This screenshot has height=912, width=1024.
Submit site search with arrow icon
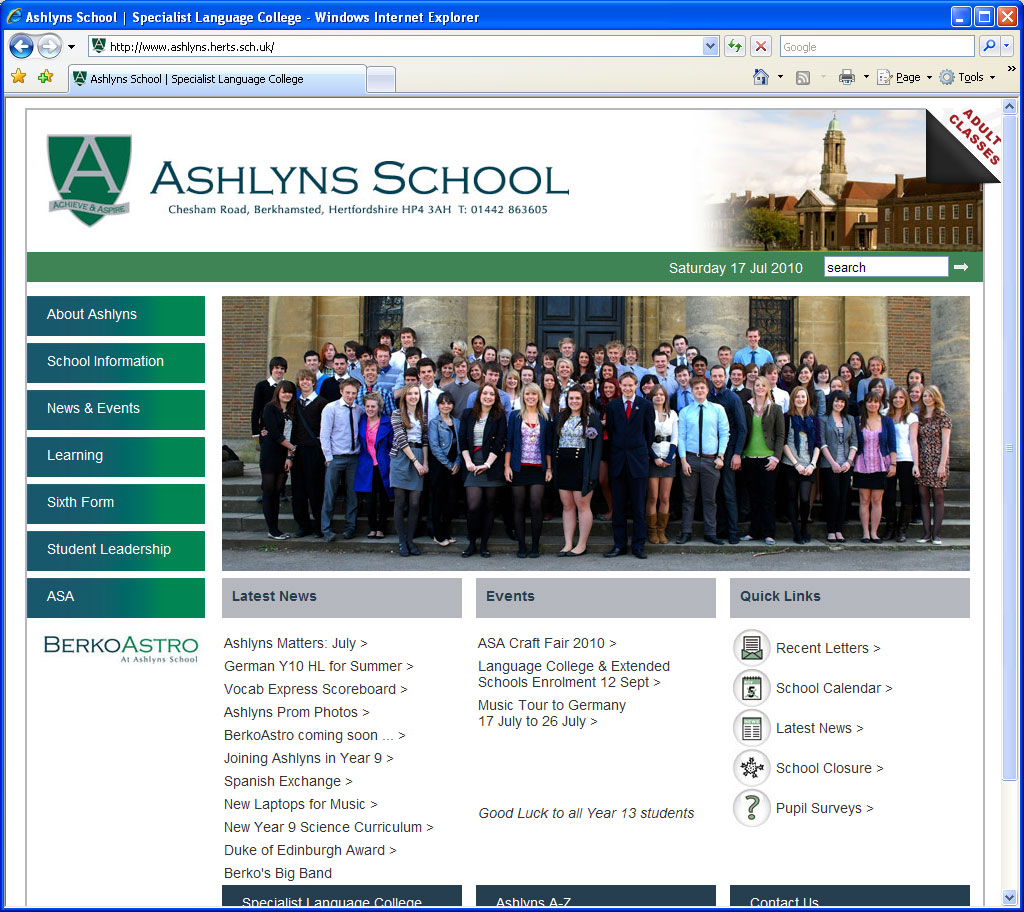pyautogui.click(x=961, y=267)
